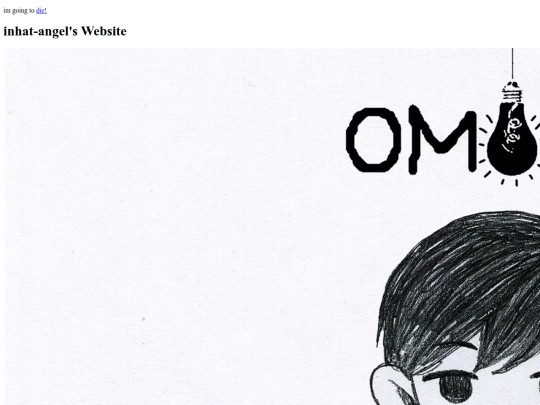Viewport: 540px width, 405px height.
Task: Click the light bulb's screw socket
Action: 512,92
